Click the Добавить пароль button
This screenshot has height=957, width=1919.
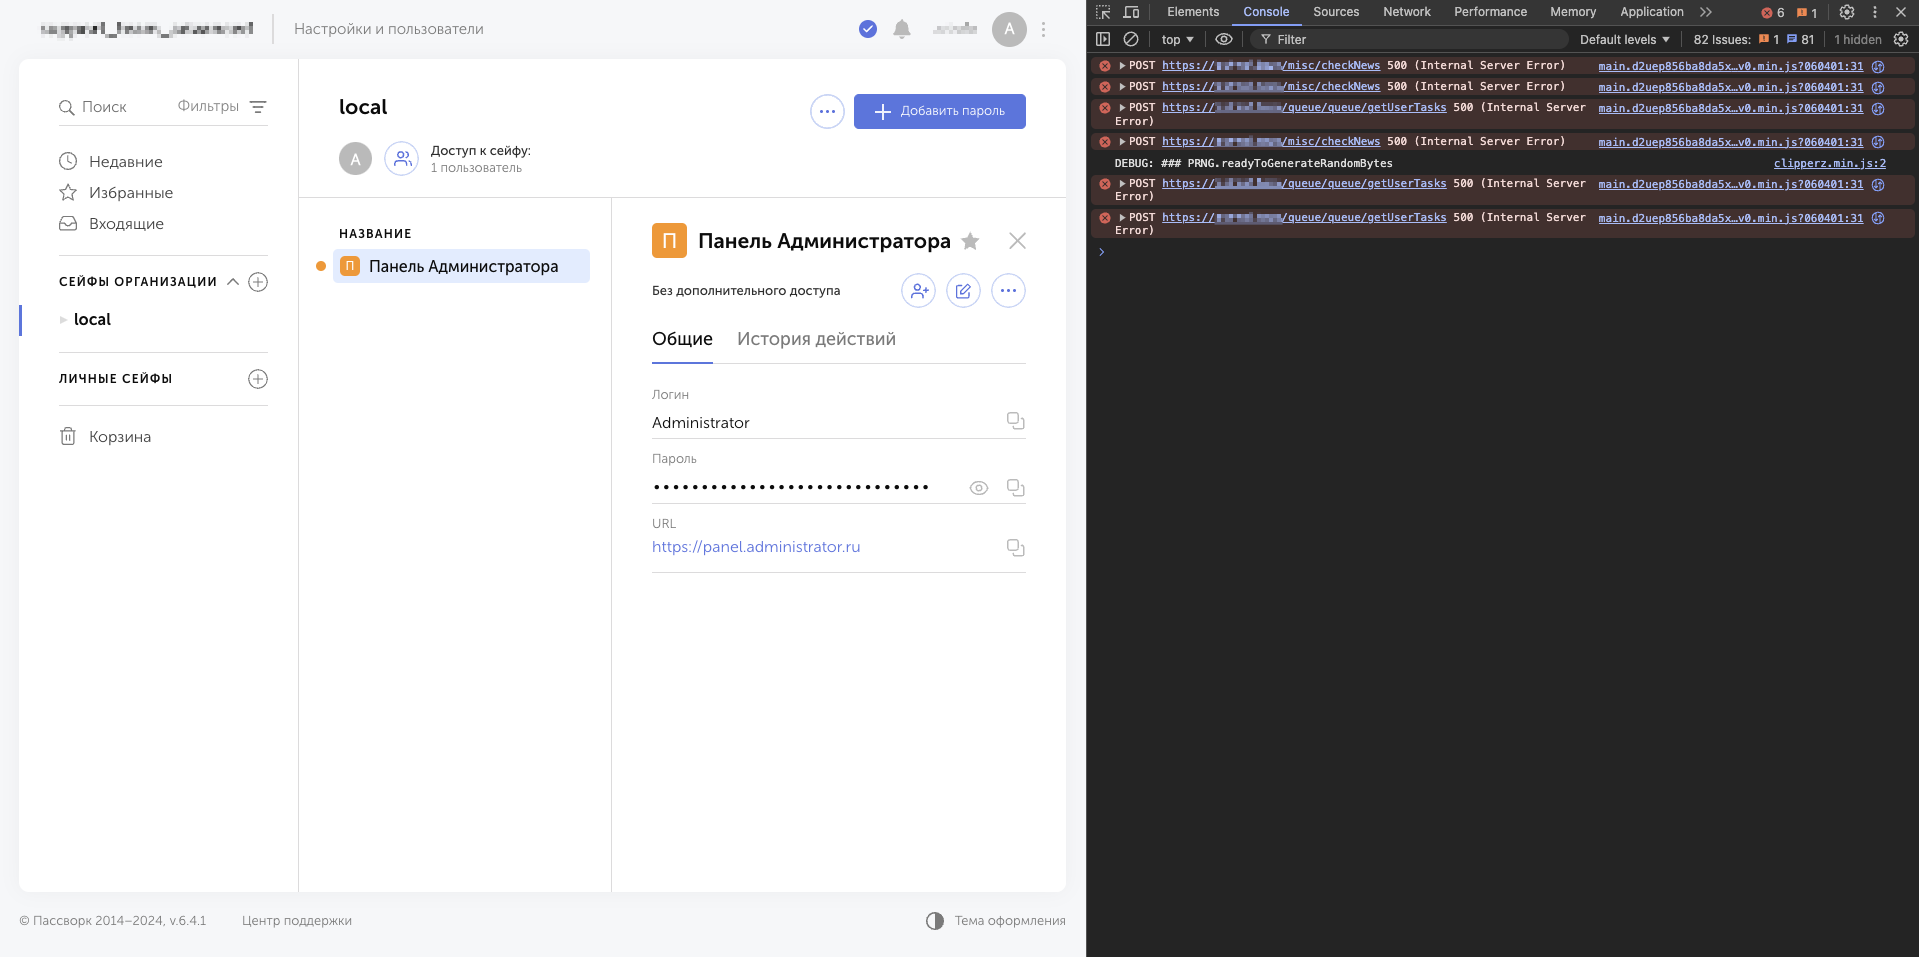click(x=939, y=111)
